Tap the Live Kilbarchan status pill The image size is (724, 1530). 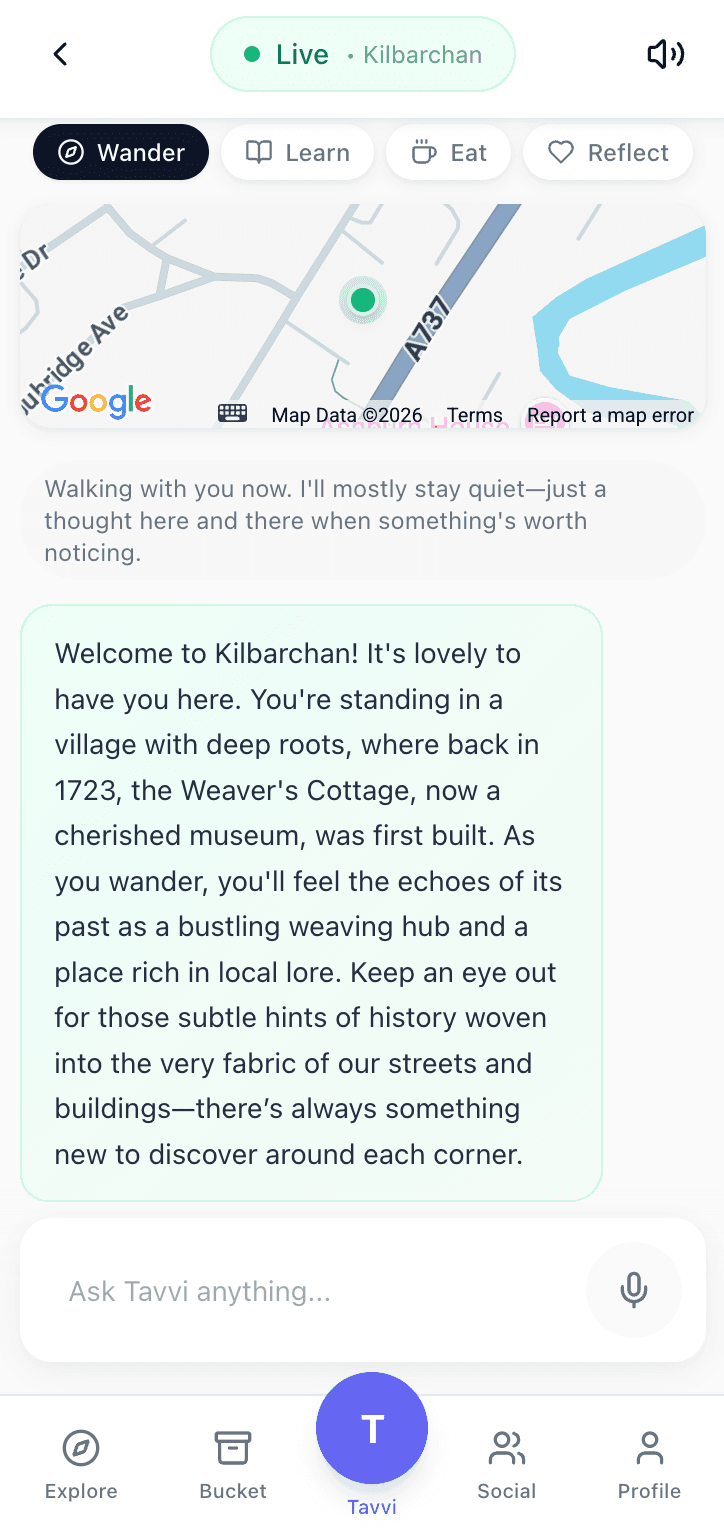tap(362, 54)
